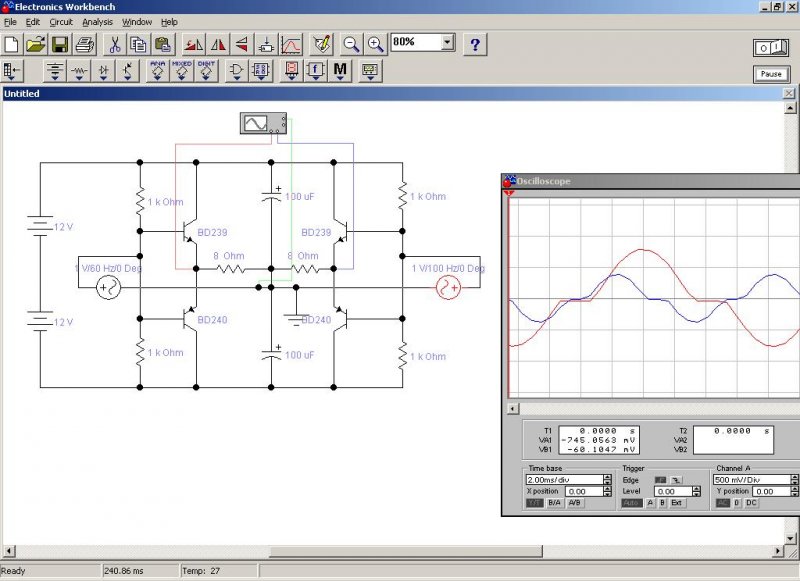Flip component vertically icon

coord(242,45)
